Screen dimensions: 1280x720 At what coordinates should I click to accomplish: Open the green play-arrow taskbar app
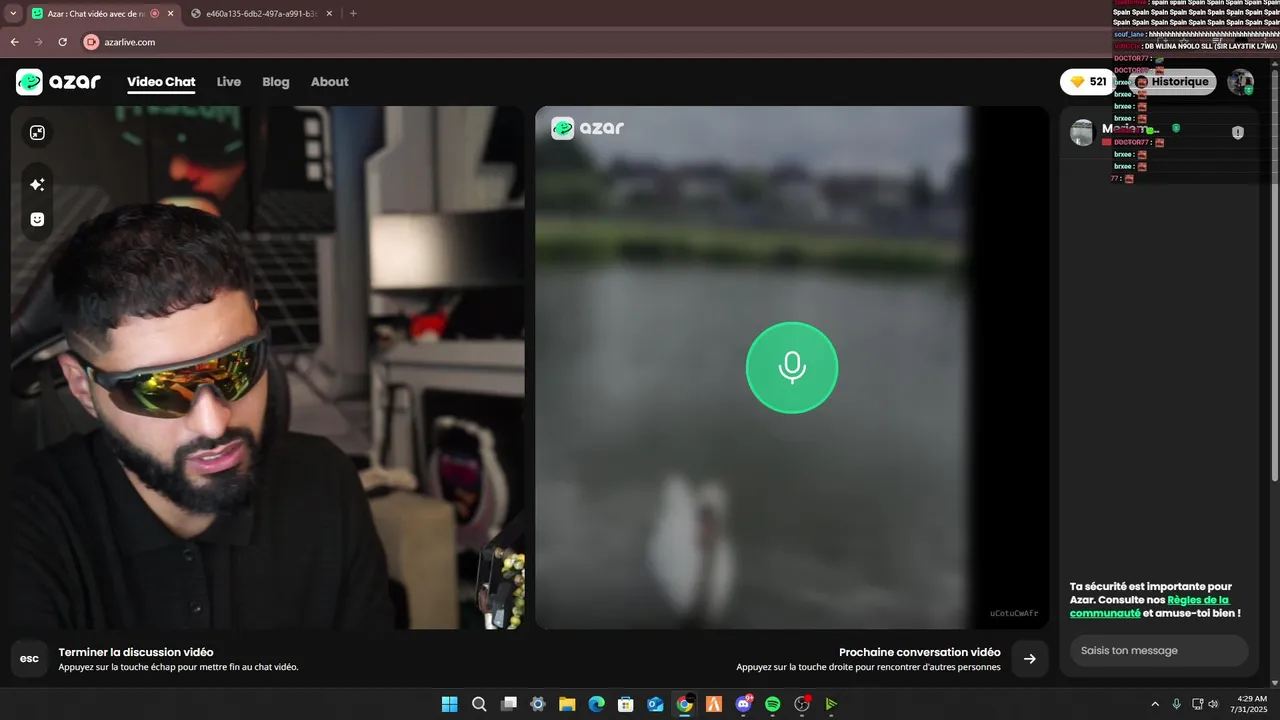coord(831,704)
